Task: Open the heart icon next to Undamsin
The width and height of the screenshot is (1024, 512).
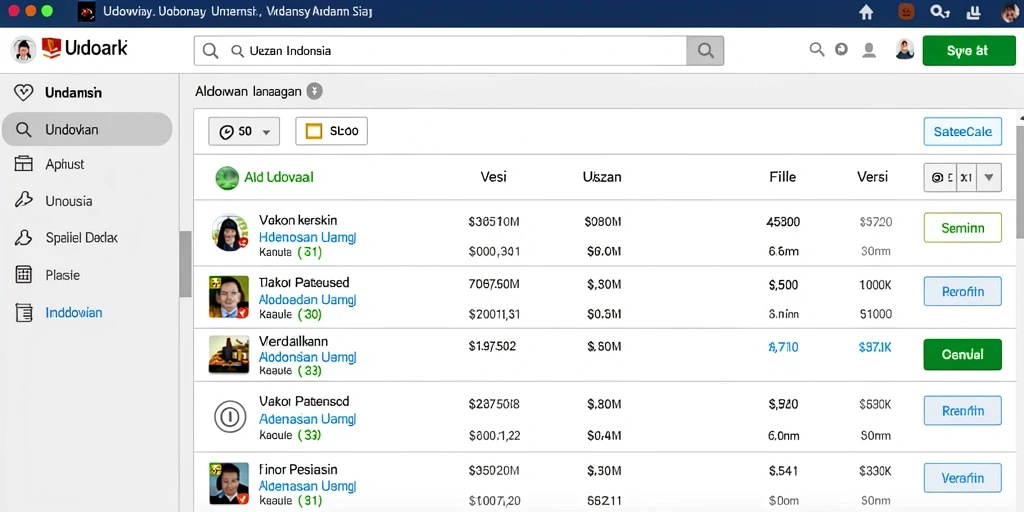Action: tap(23, 93)
